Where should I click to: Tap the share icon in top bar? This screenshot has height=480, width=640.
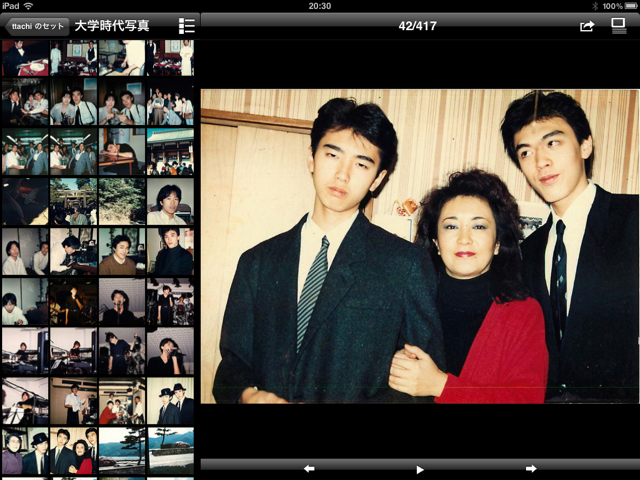click(x=586, y=26)
